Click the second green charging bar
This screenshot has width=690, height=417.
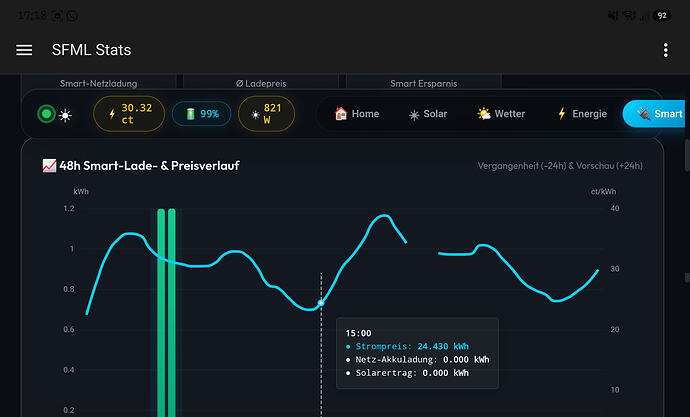coord(172,313)
